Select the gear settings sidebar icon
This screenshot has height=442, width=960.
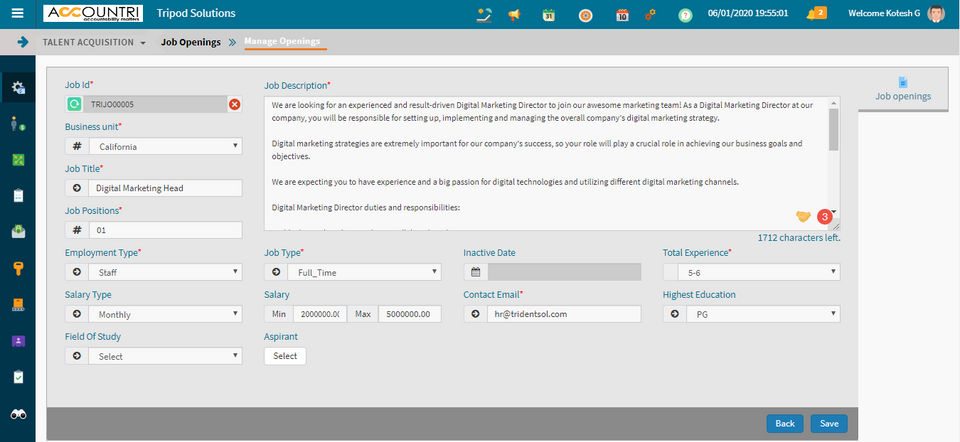click(x=18, y=87)
